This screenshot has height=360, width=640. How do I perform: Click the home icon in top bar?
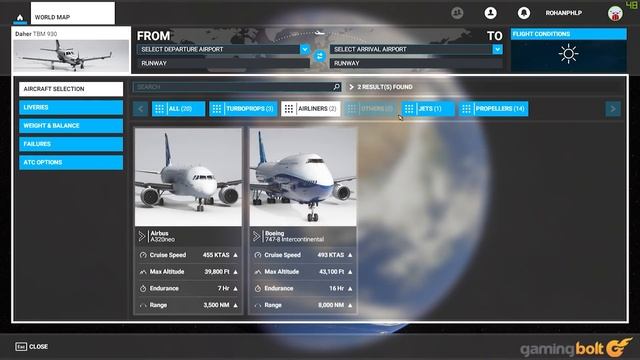tap(20, 17)
